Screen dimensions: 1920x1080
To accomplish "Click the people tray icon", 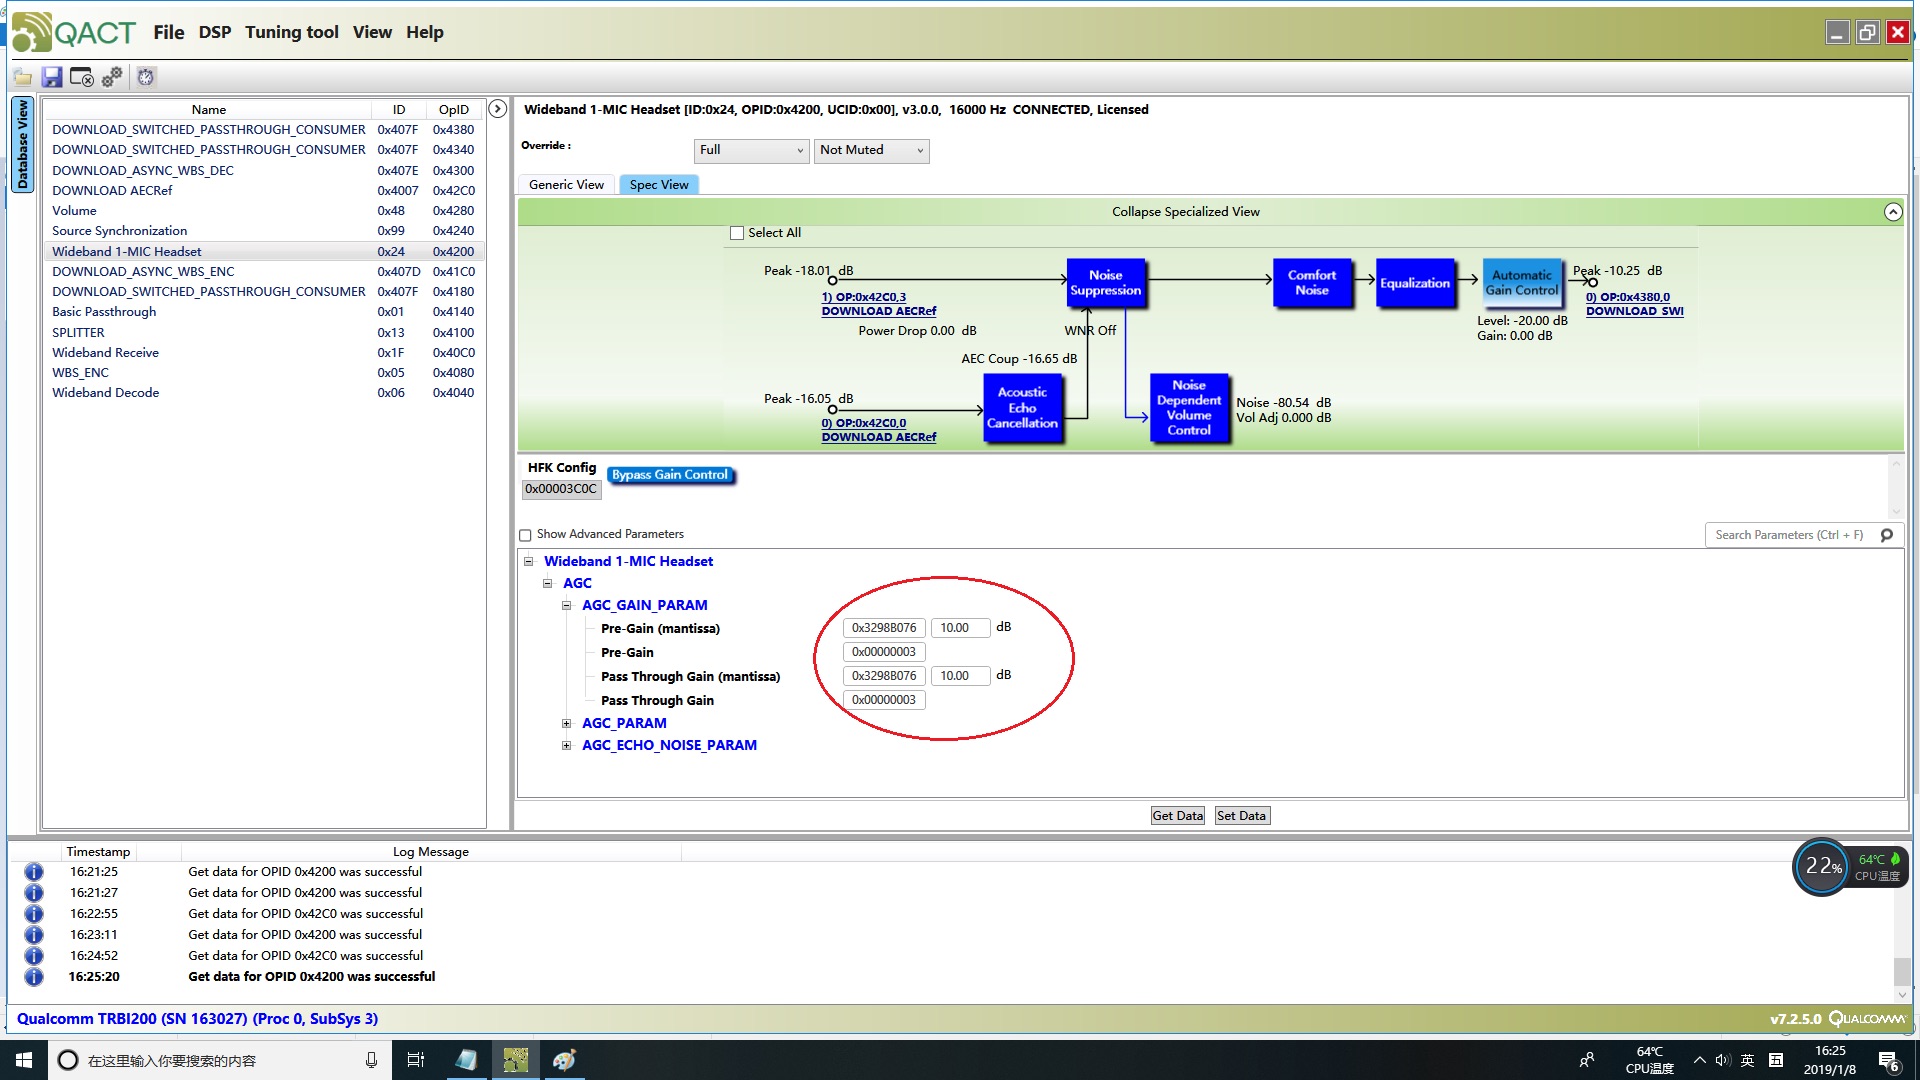I will click(1586, 1060).
